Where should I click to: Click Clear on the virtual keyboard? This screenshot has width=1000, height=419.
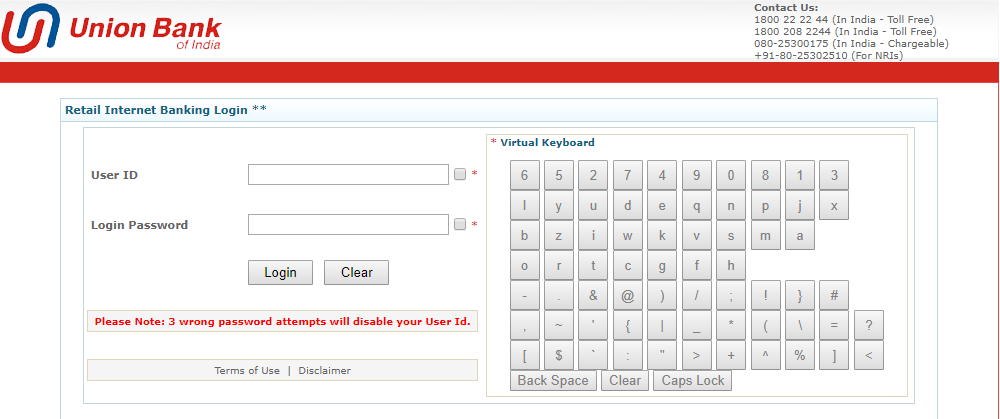pyautogui.click(x=625, y=381)
